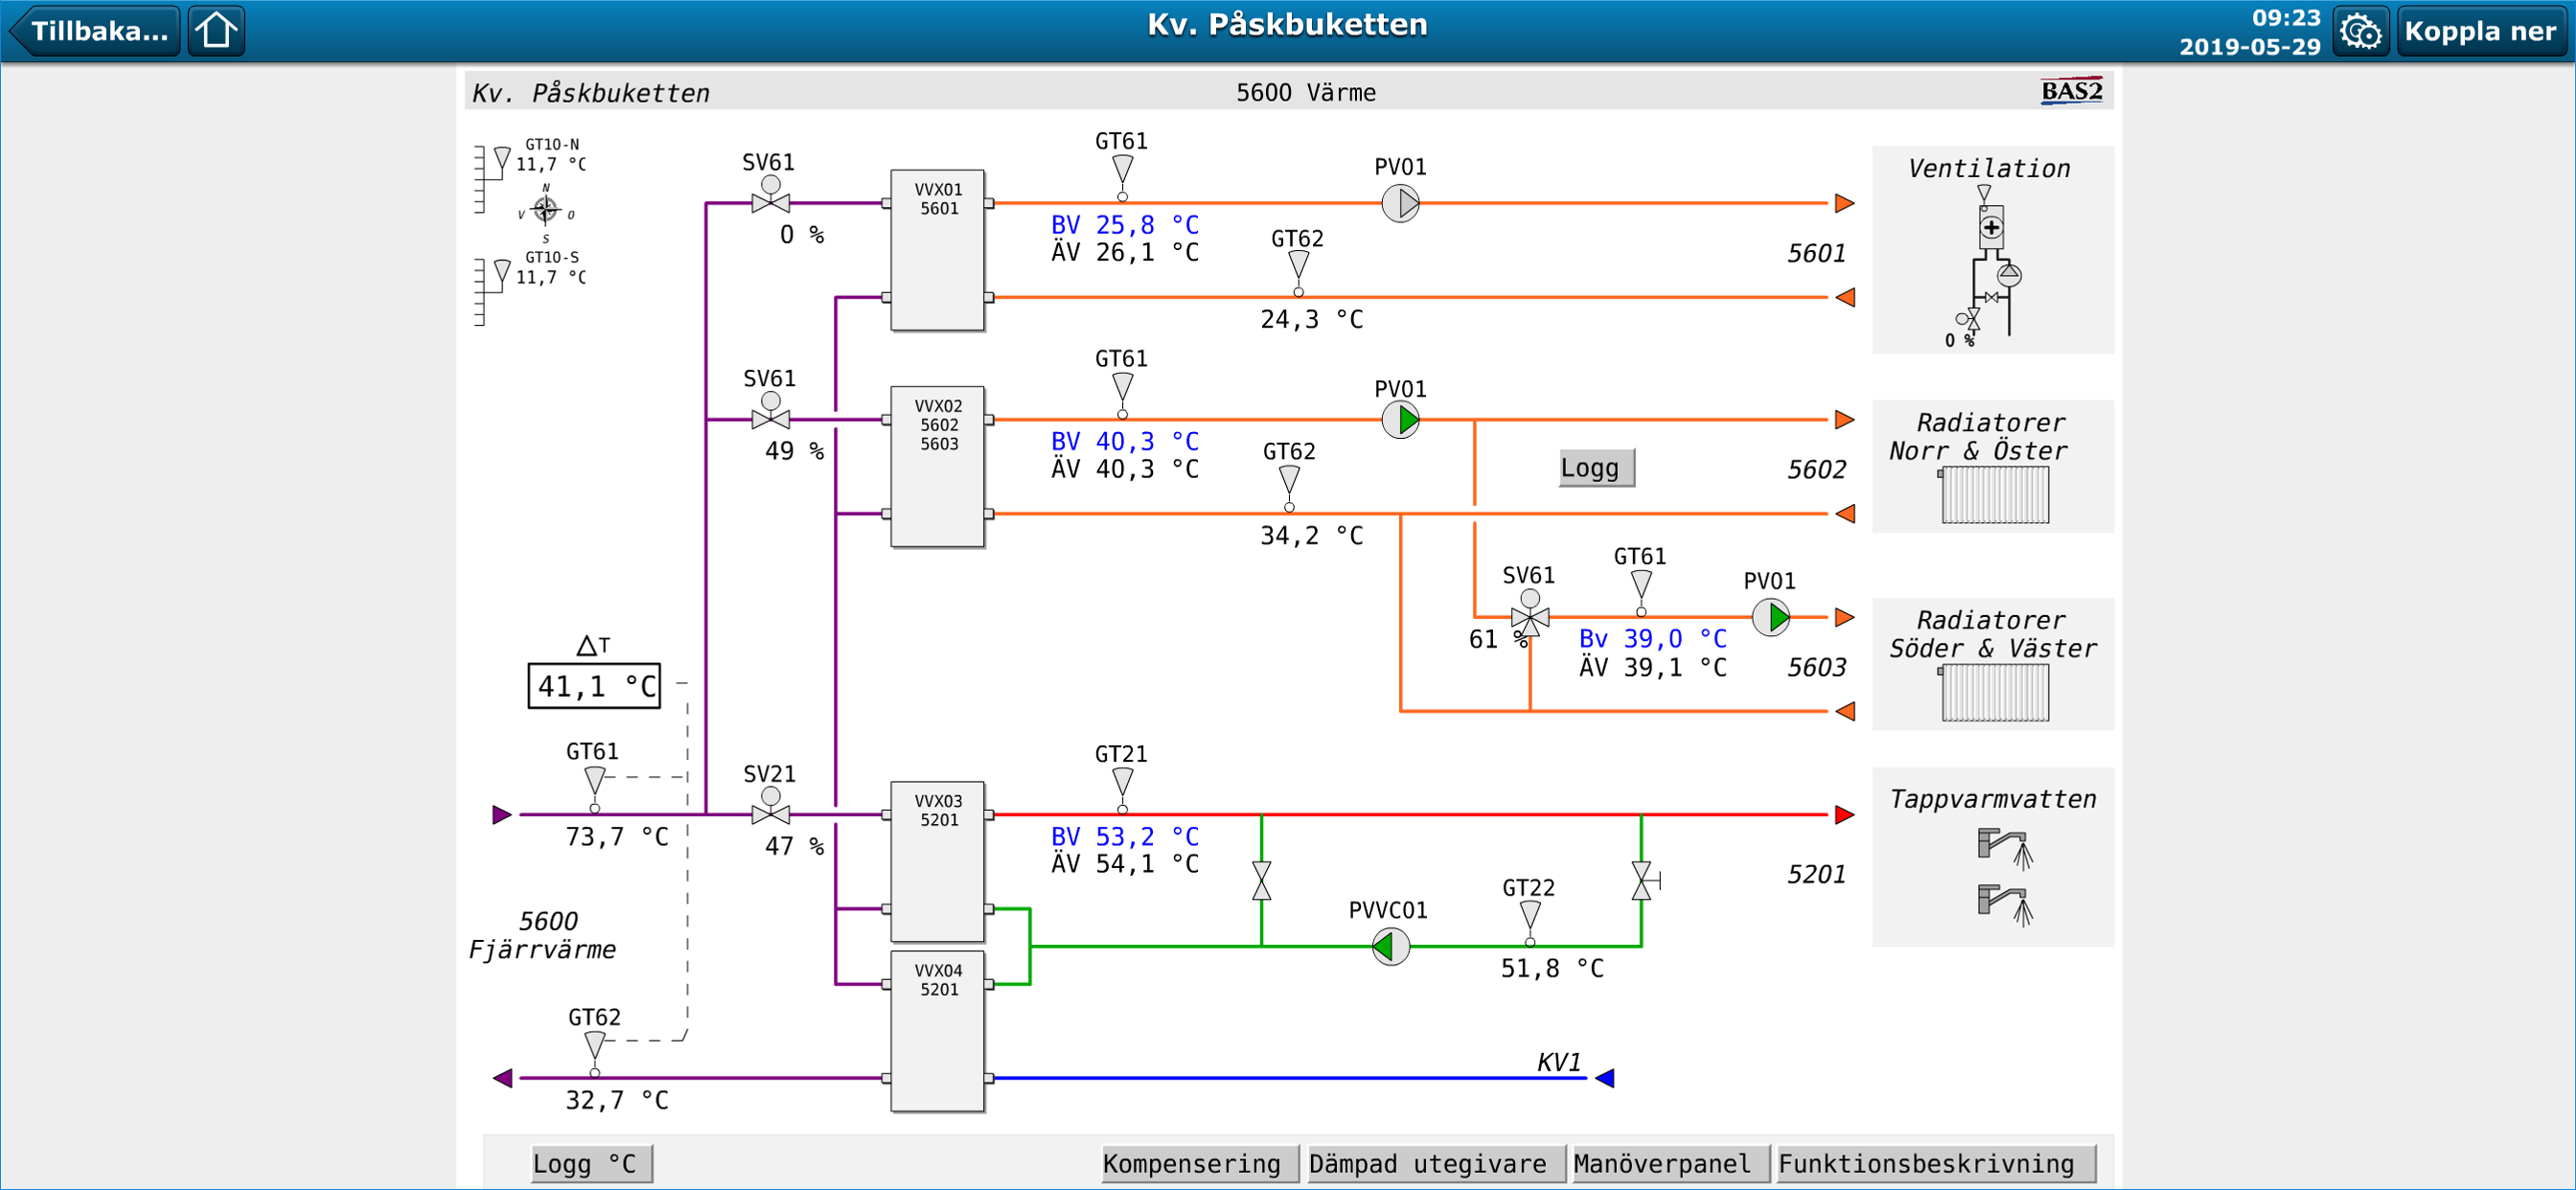Open Tappvarmvatten lower tap icon
Image resolution: width=2576 pixels, height=1190 pixels.
[x=2005, y=905]
